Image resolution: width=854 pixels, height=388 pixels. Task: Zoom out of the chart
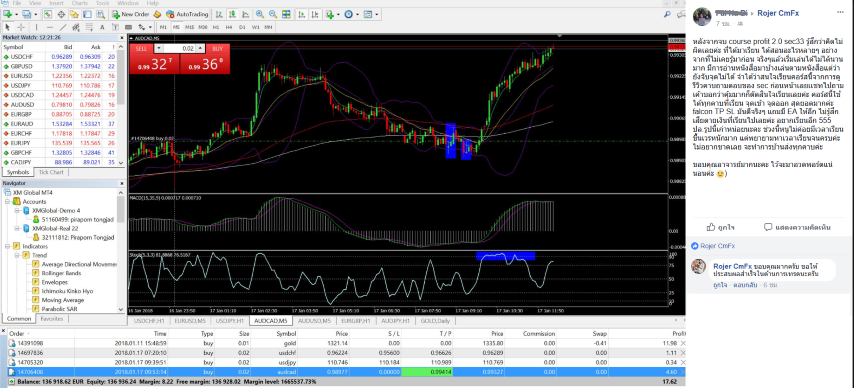point(273,14)
